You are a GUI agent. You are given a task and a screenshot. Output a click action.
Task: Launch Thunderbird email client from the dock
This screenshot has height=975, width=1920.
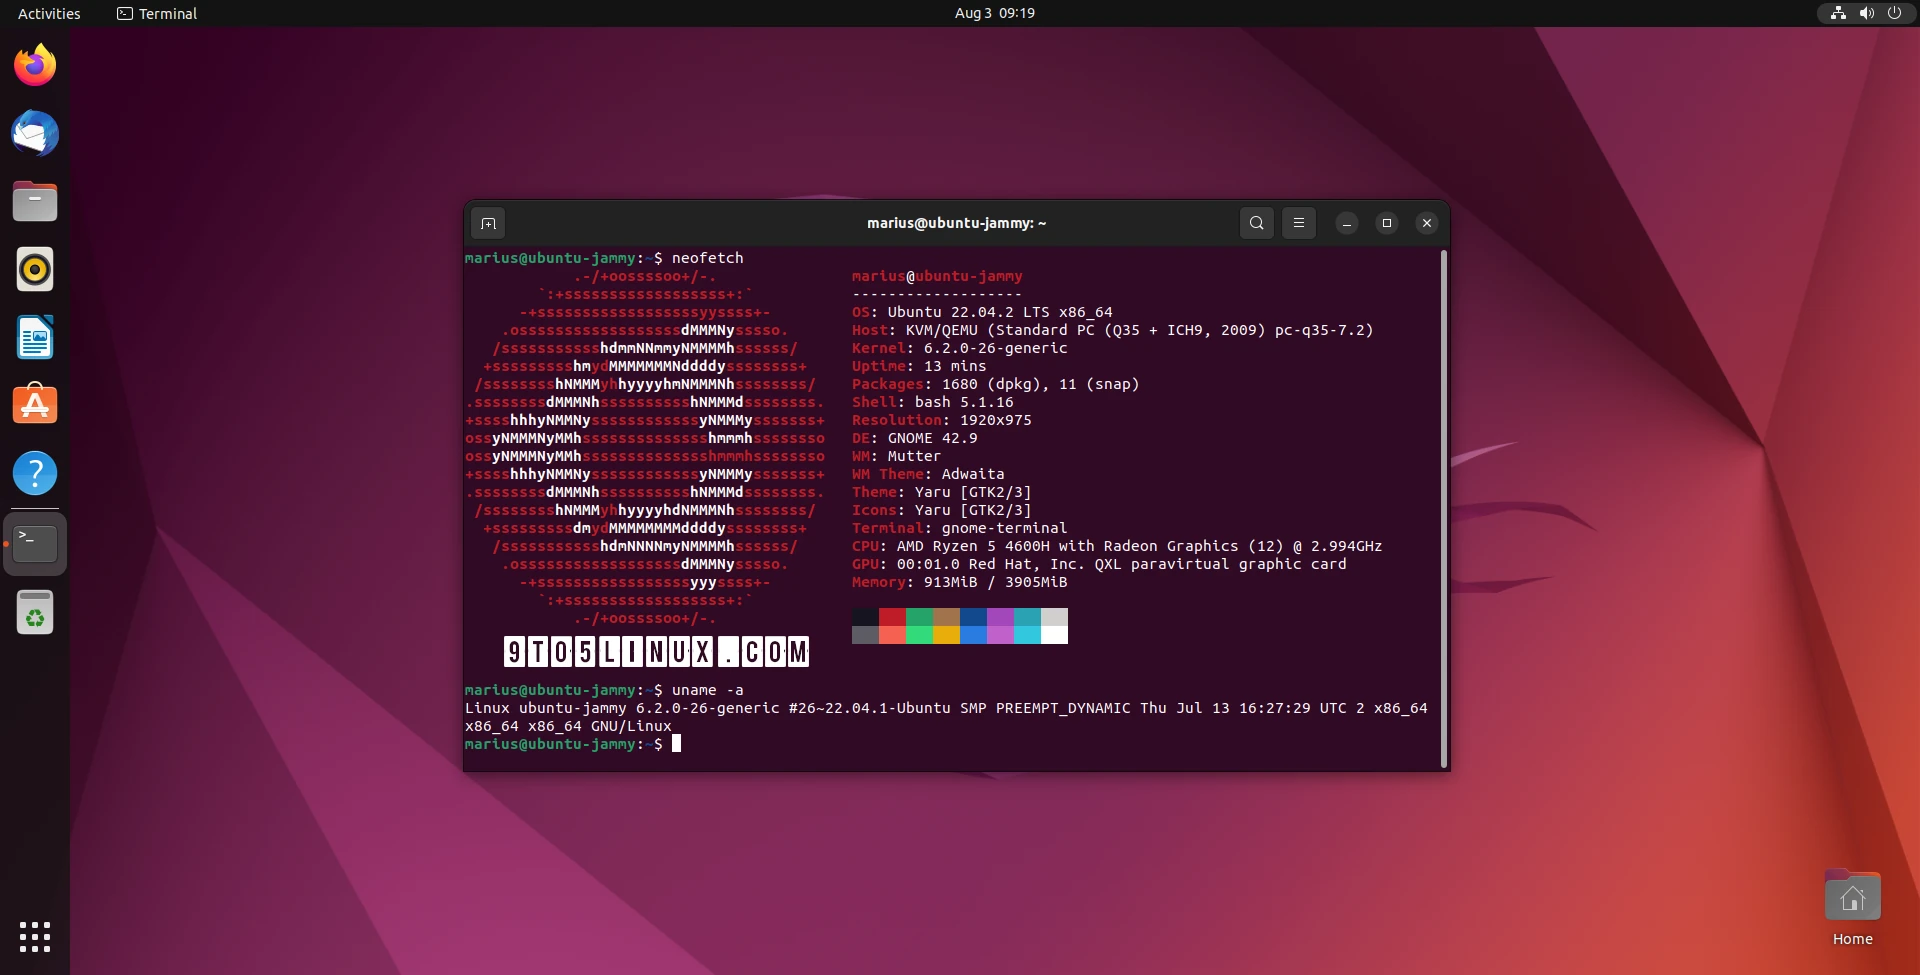click(x=34, y=133)
